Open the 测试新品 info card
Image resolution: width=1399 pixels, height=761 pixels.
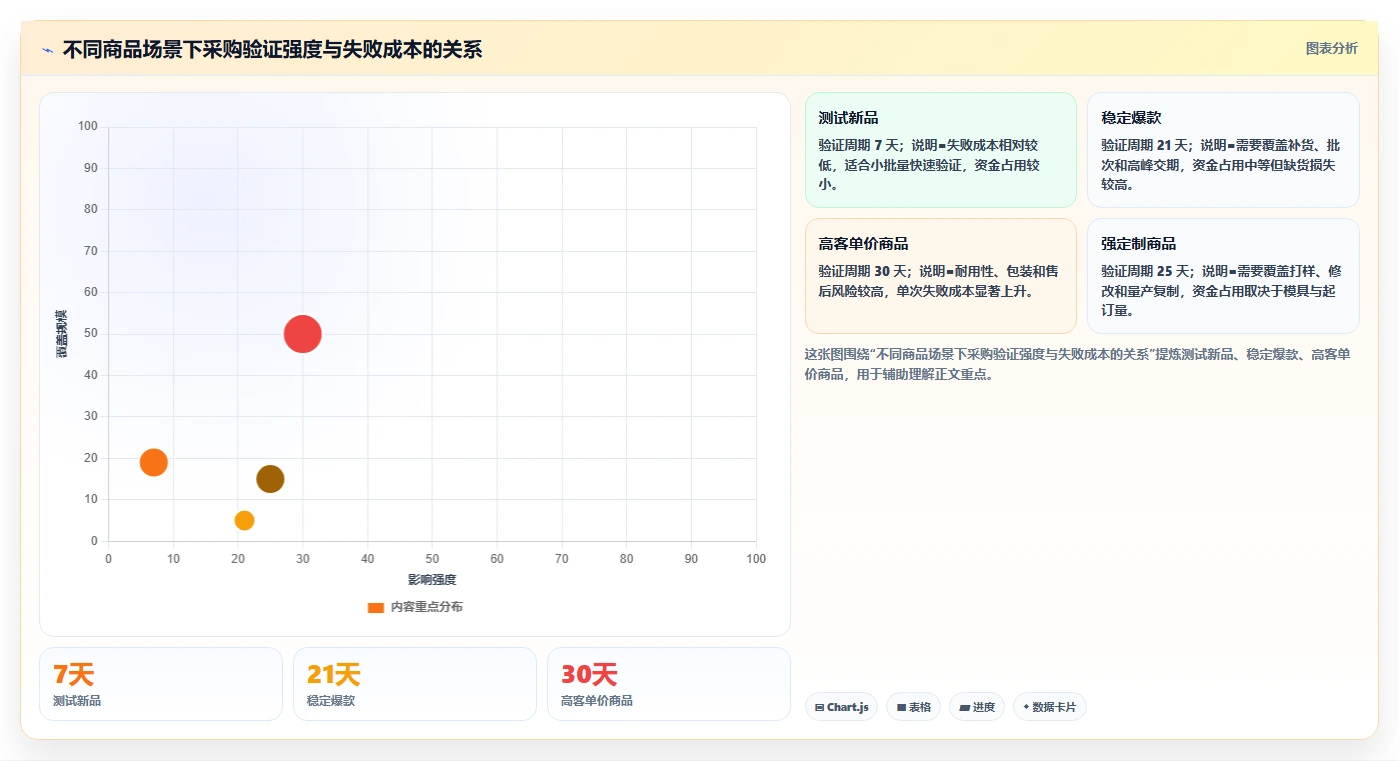pos(940,150)
